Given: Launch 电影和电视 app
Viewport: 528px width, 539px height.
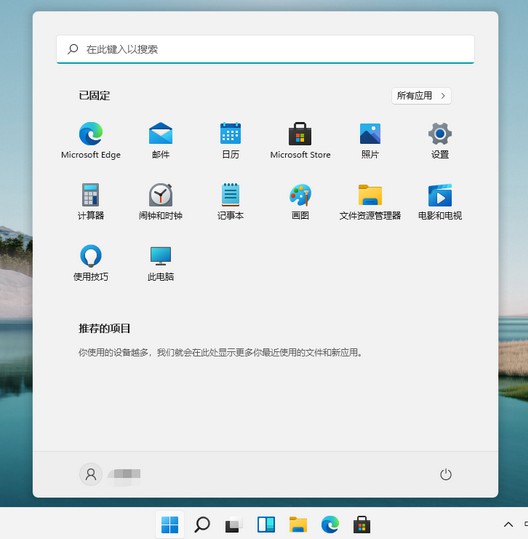Looking at the screenshot, I should (x=440, y=201).
